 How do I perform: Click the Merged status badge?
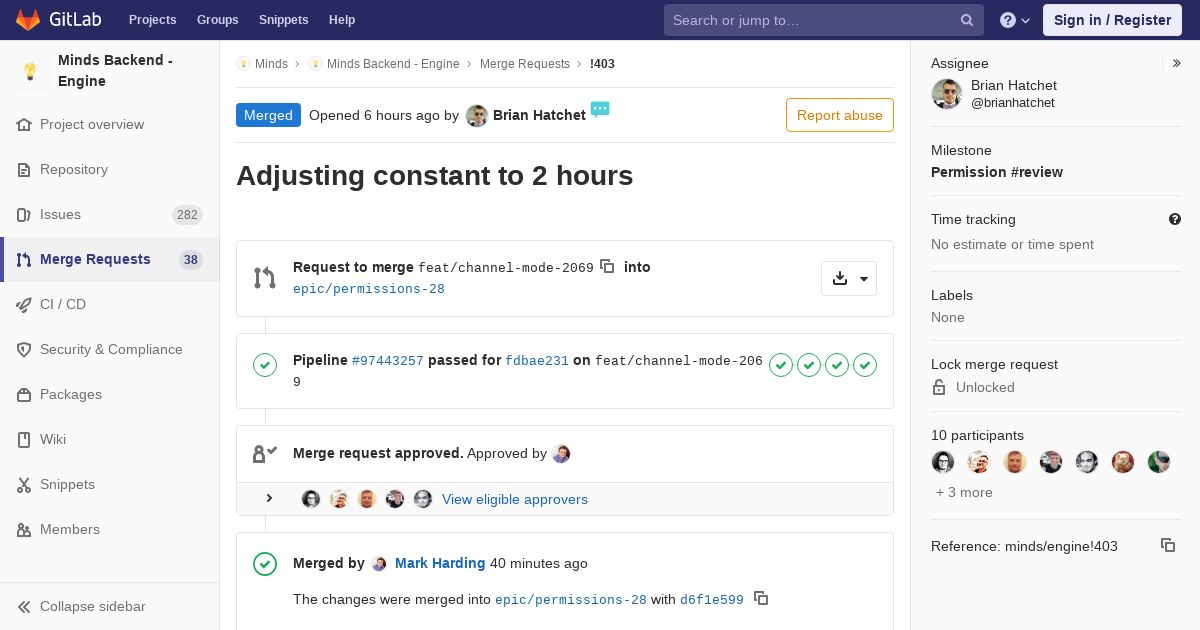[268, 115]
